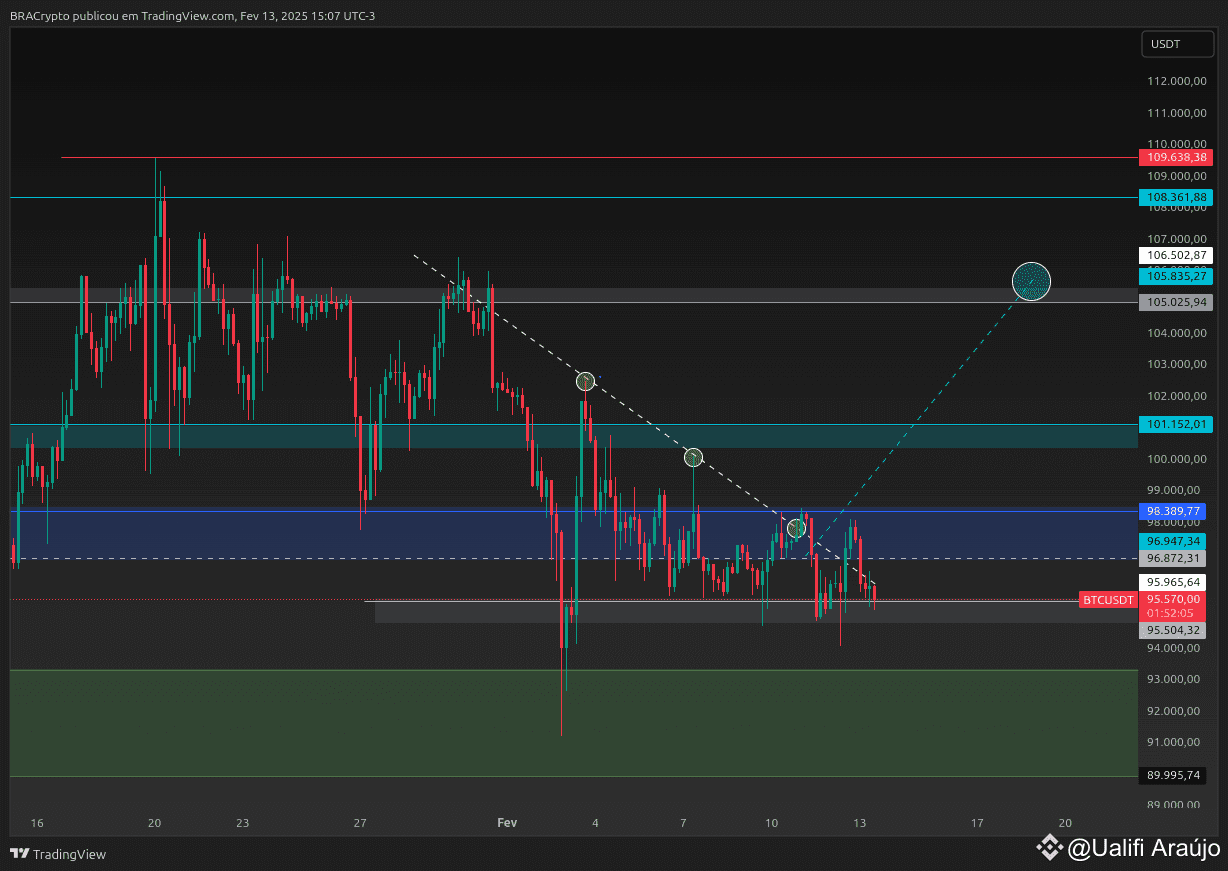Click the 27 date label on time axis
The image size is (1228, 871).
pos(360,823)
